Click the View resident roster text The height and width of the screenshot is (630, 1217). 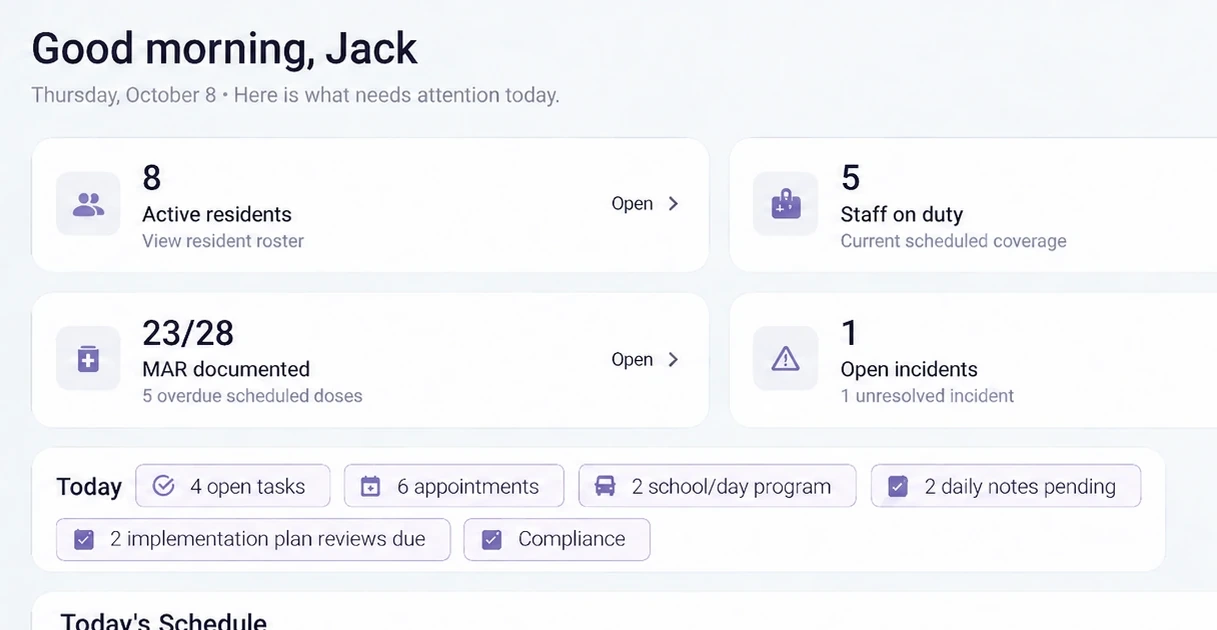click(223, 241)
